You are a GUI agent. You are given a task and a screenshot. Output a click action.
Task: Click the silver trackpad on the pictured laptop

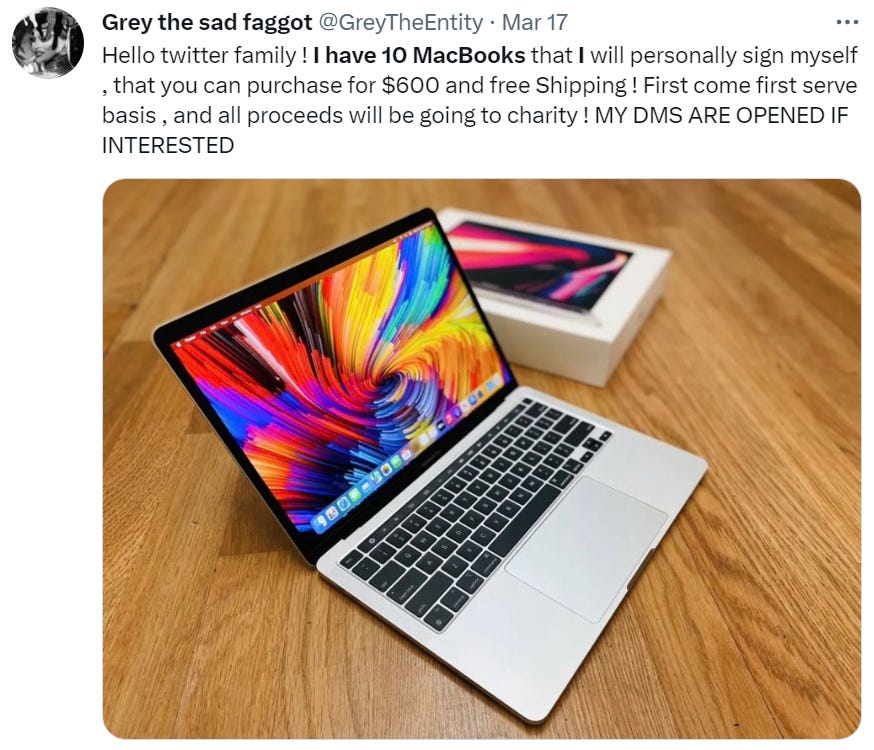585,550
